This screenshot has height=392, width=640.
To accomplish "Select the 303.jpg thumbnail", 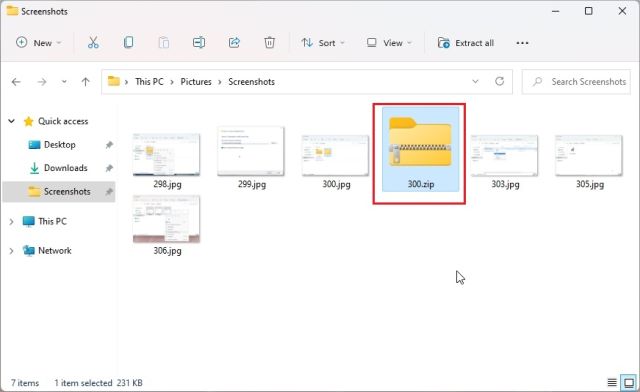I will [x=504, y=156].
